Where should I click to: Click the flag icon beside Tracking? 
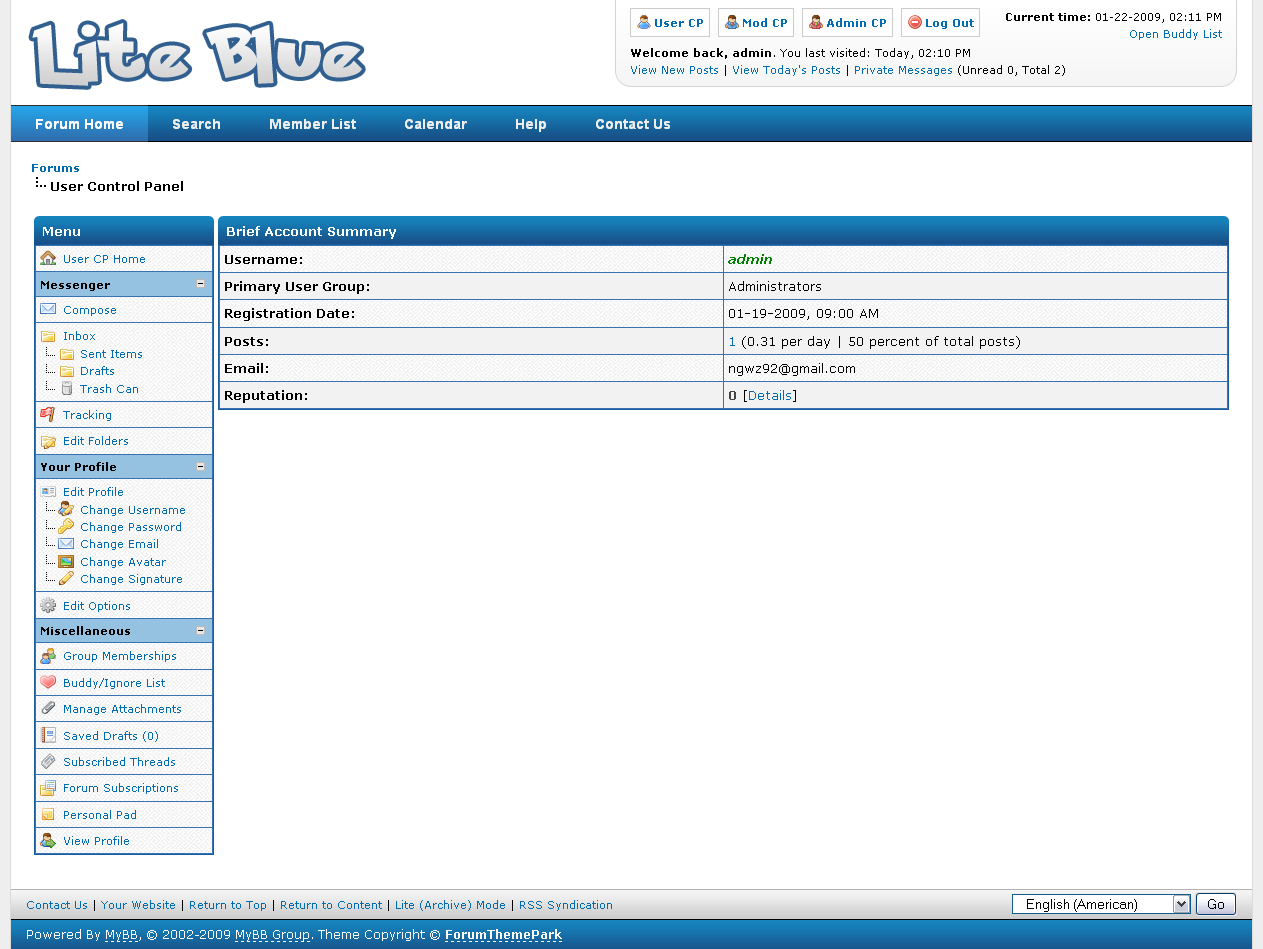coord(48,415)
